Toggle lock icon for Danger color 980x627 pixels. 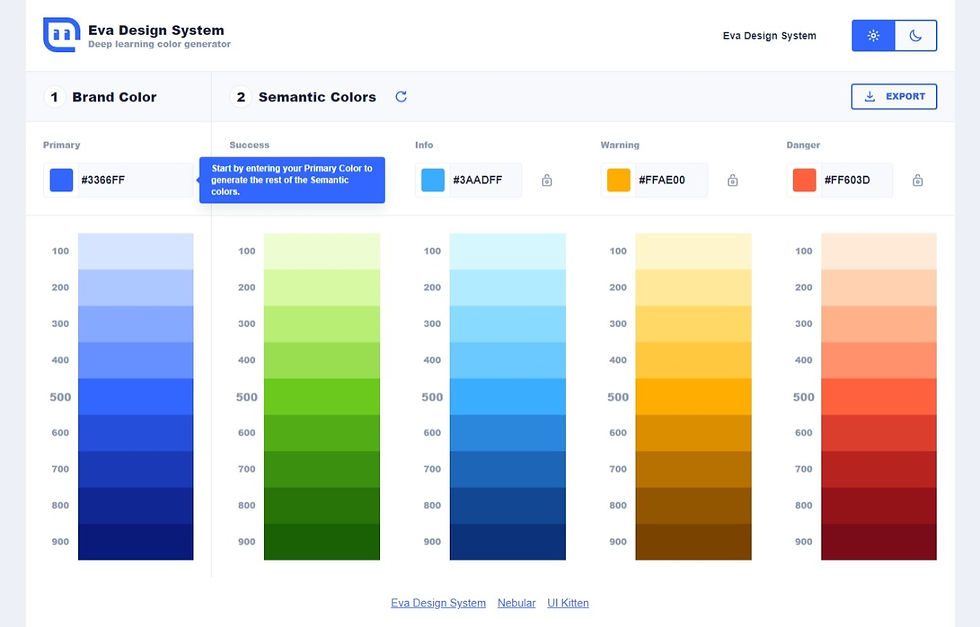(918, 180)
